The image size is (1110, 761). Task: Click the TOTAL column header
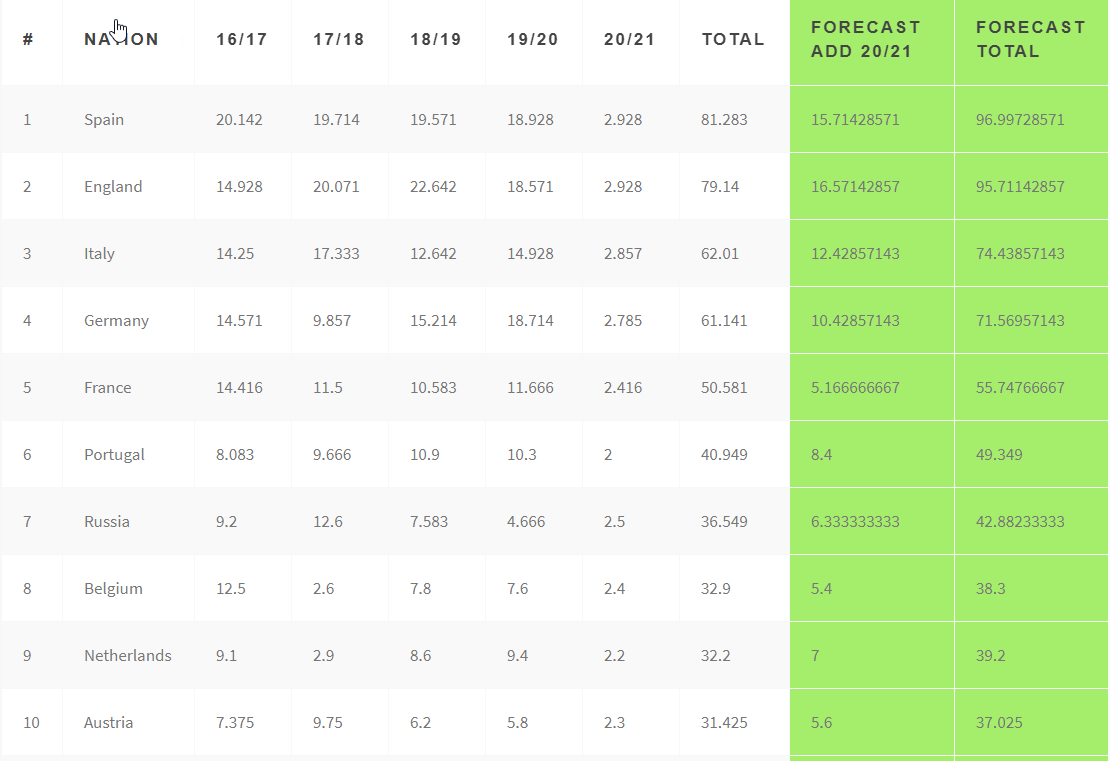tap(733, 39)
